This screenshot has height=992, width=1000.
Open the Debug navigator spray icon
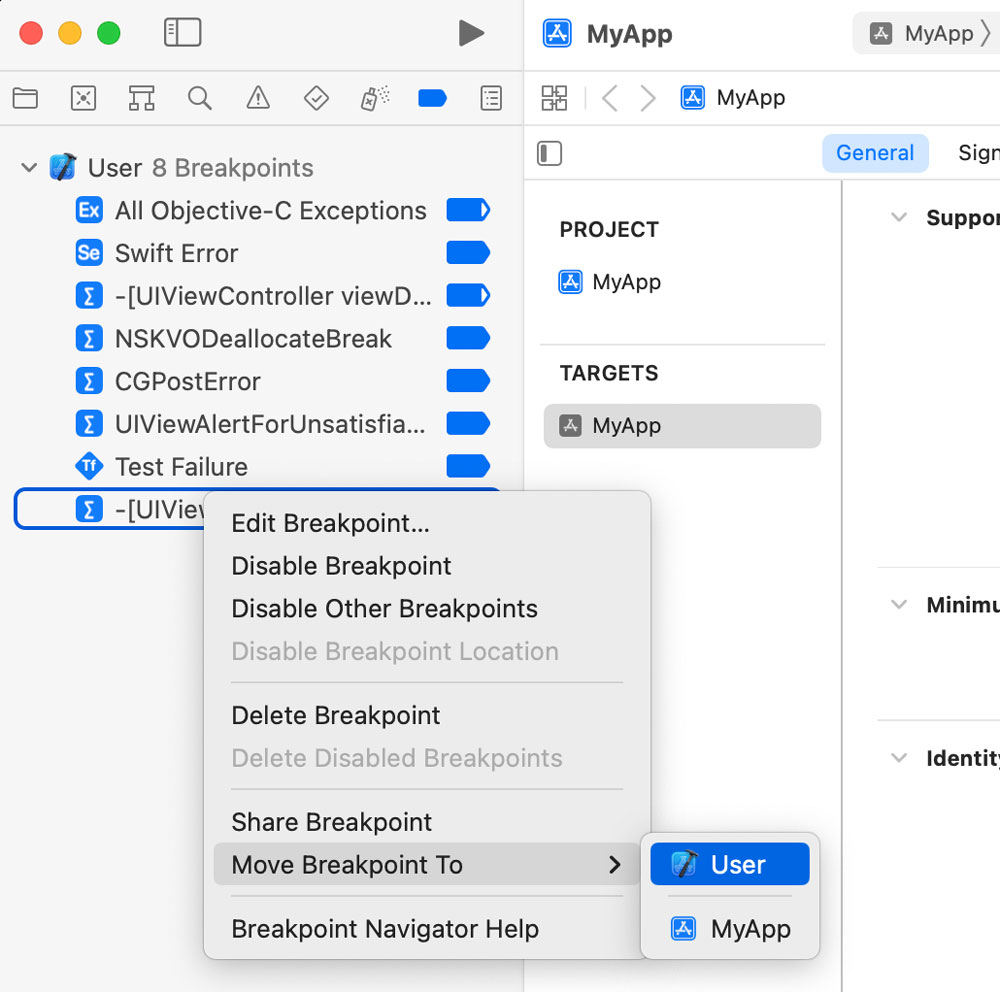pos(374,98)
